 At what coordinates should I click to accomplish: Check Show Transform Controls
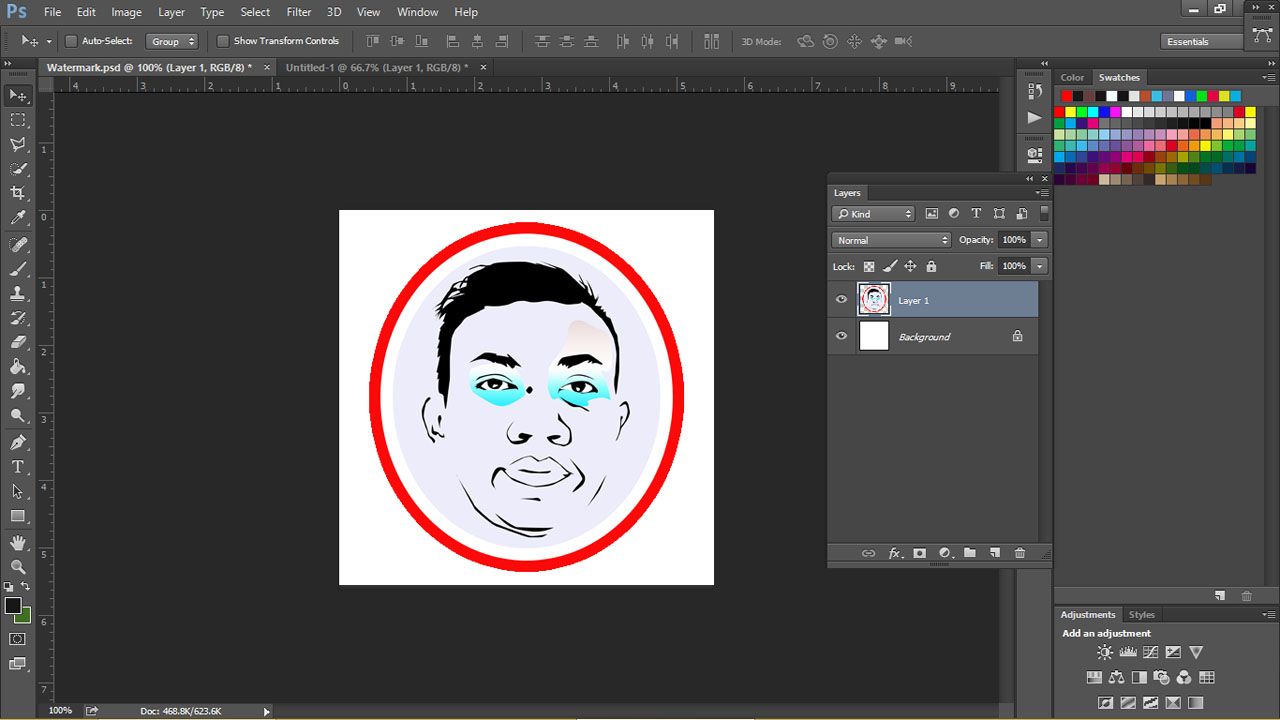(223, 42)
